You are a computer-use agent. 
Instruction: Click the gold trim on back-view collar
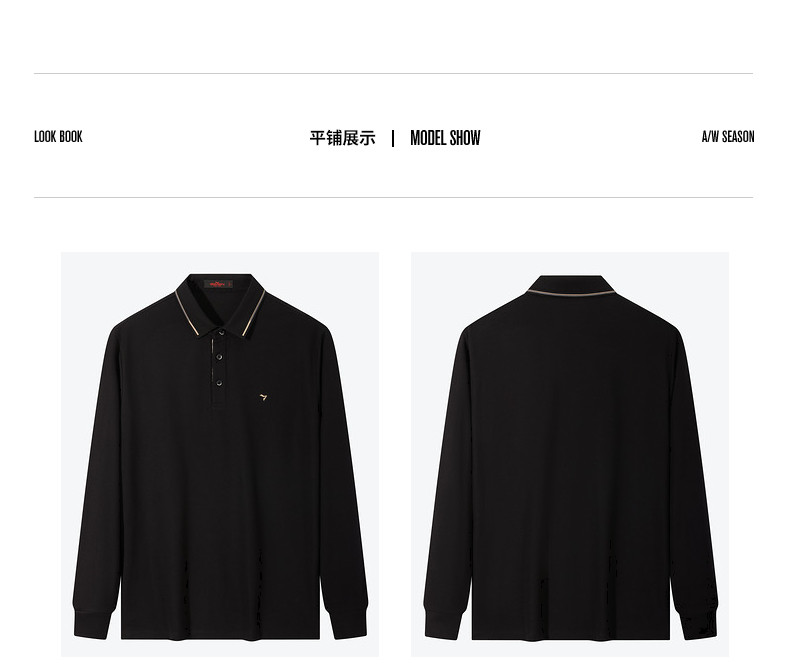[571, 293]
